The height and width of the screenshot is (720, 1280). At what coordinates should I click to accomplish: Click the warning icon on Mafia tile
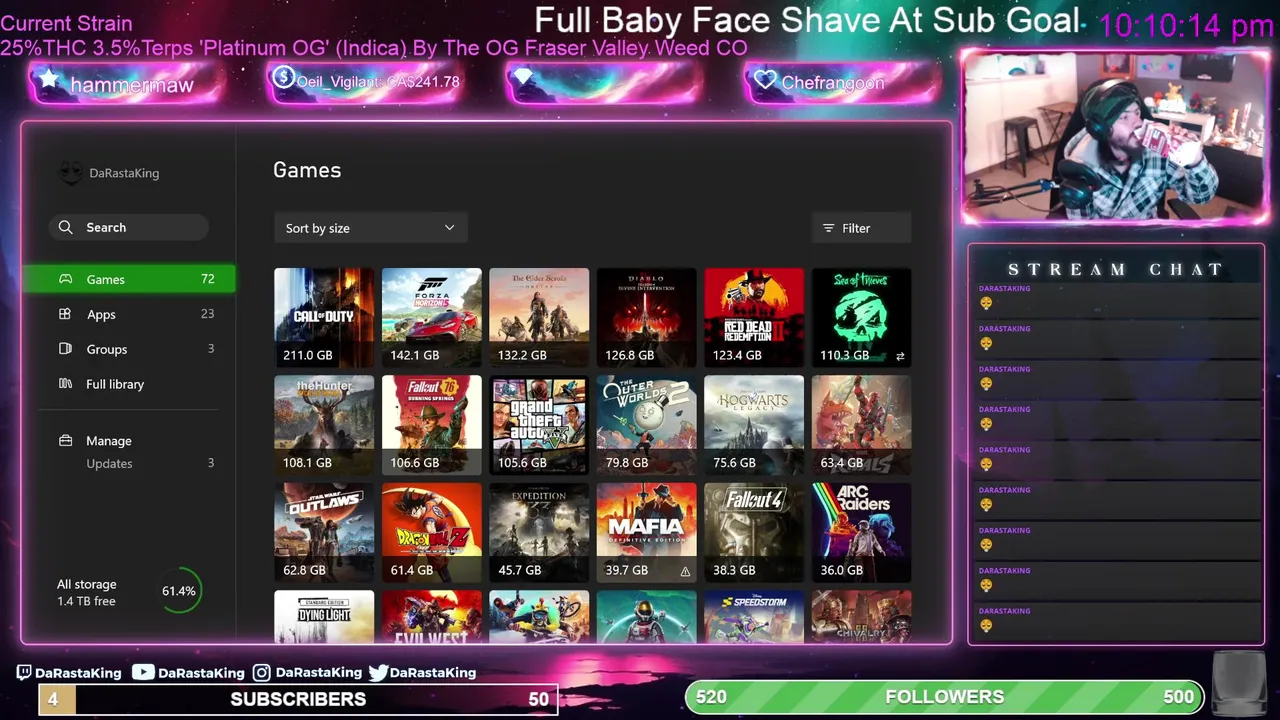point(685,571)
